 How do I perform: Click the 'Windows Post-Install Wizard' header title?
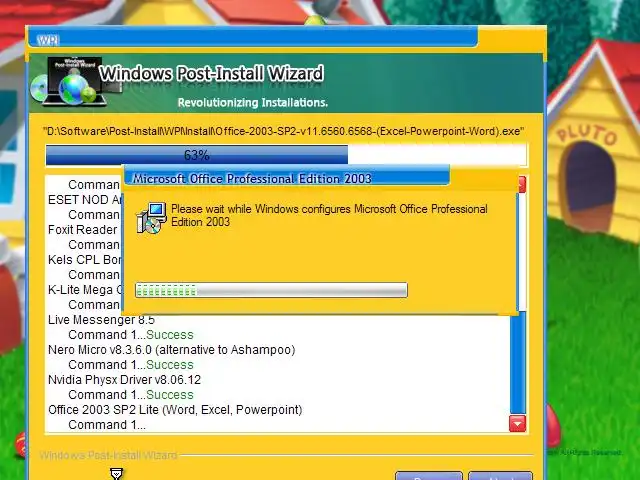(211, 73)
